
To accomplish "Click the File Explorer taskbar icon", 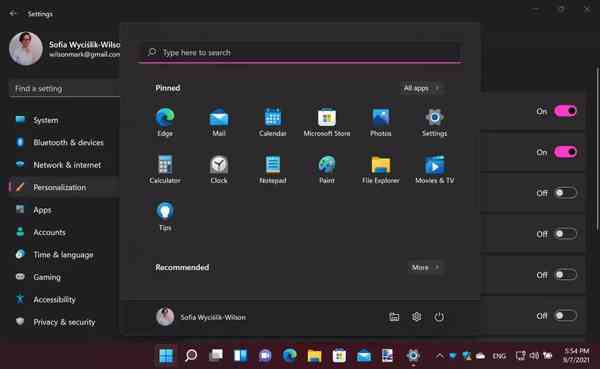I will (x=315, y=356).
